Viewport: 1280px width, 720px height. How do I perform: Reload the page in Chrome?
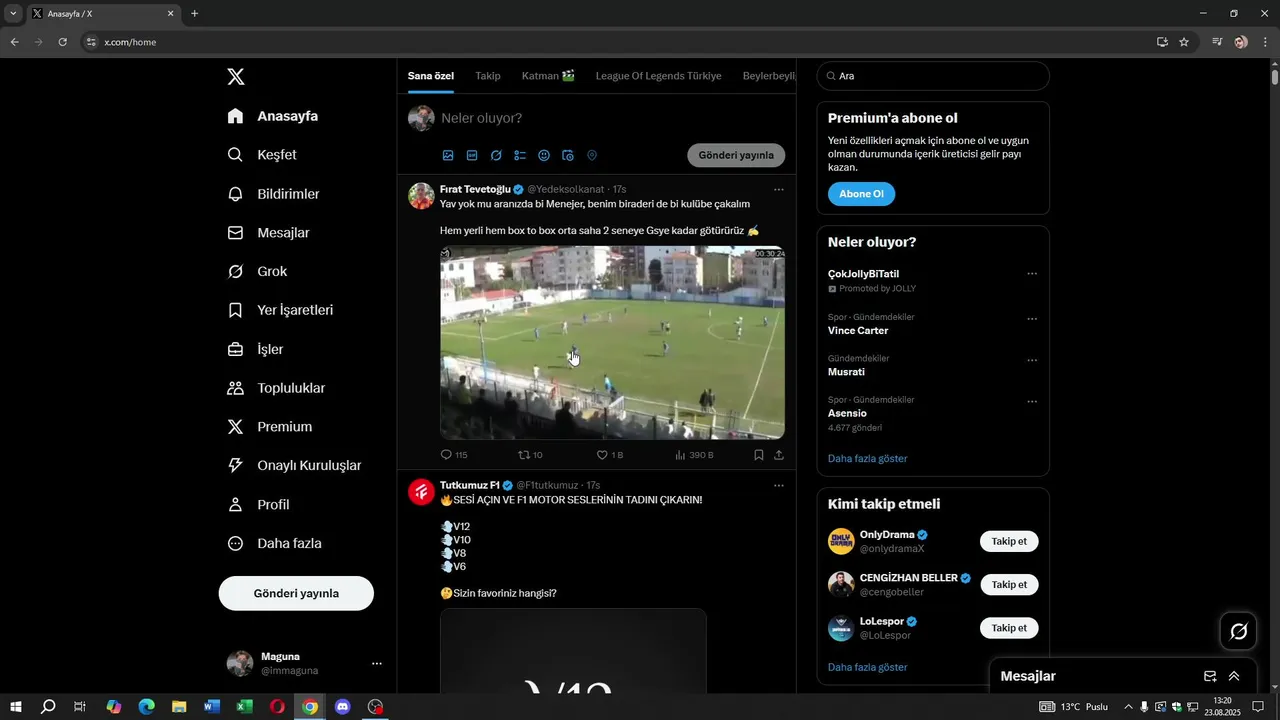coord(62,42)
